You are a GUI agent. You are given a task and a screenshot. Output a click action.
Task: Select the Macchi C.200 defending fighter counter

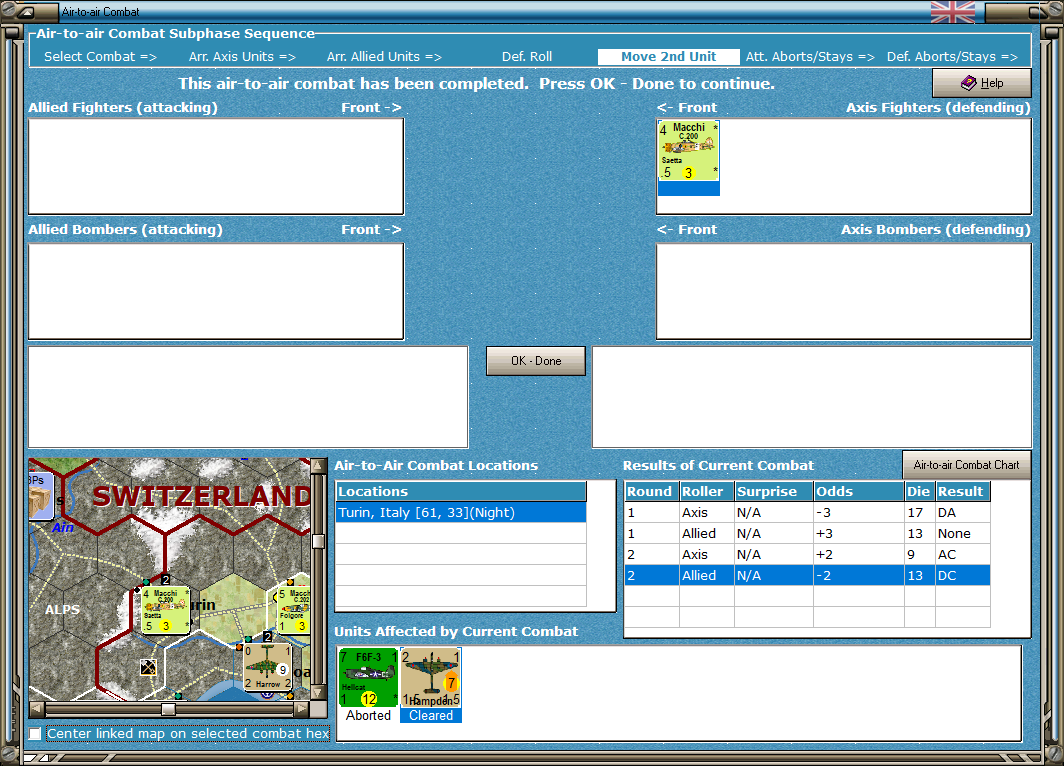pyautogui.click(x=688, y=151)
